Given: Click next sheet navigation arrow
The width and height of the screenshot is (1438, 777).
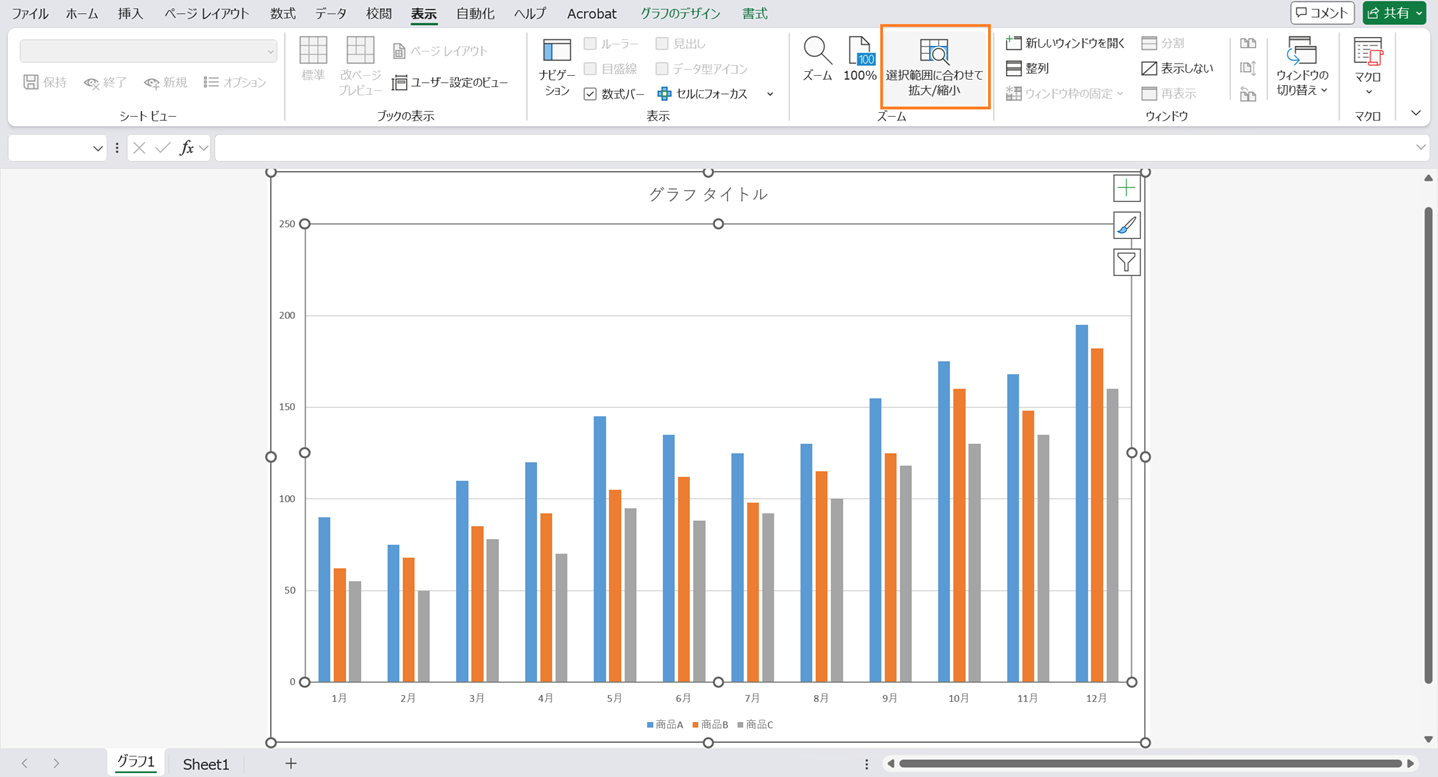Looking at the screenshot, I should point(56,764).
